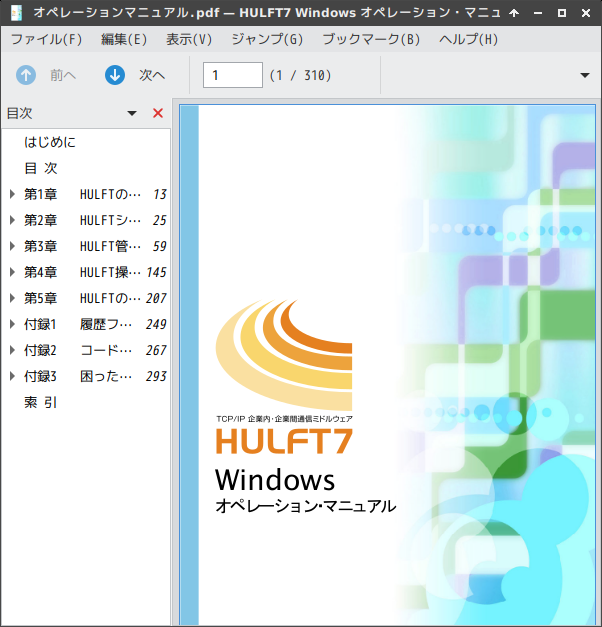Expand the 第1章 tree node
This screenshot has height=627, width=602.
click(x=12, y=194)
